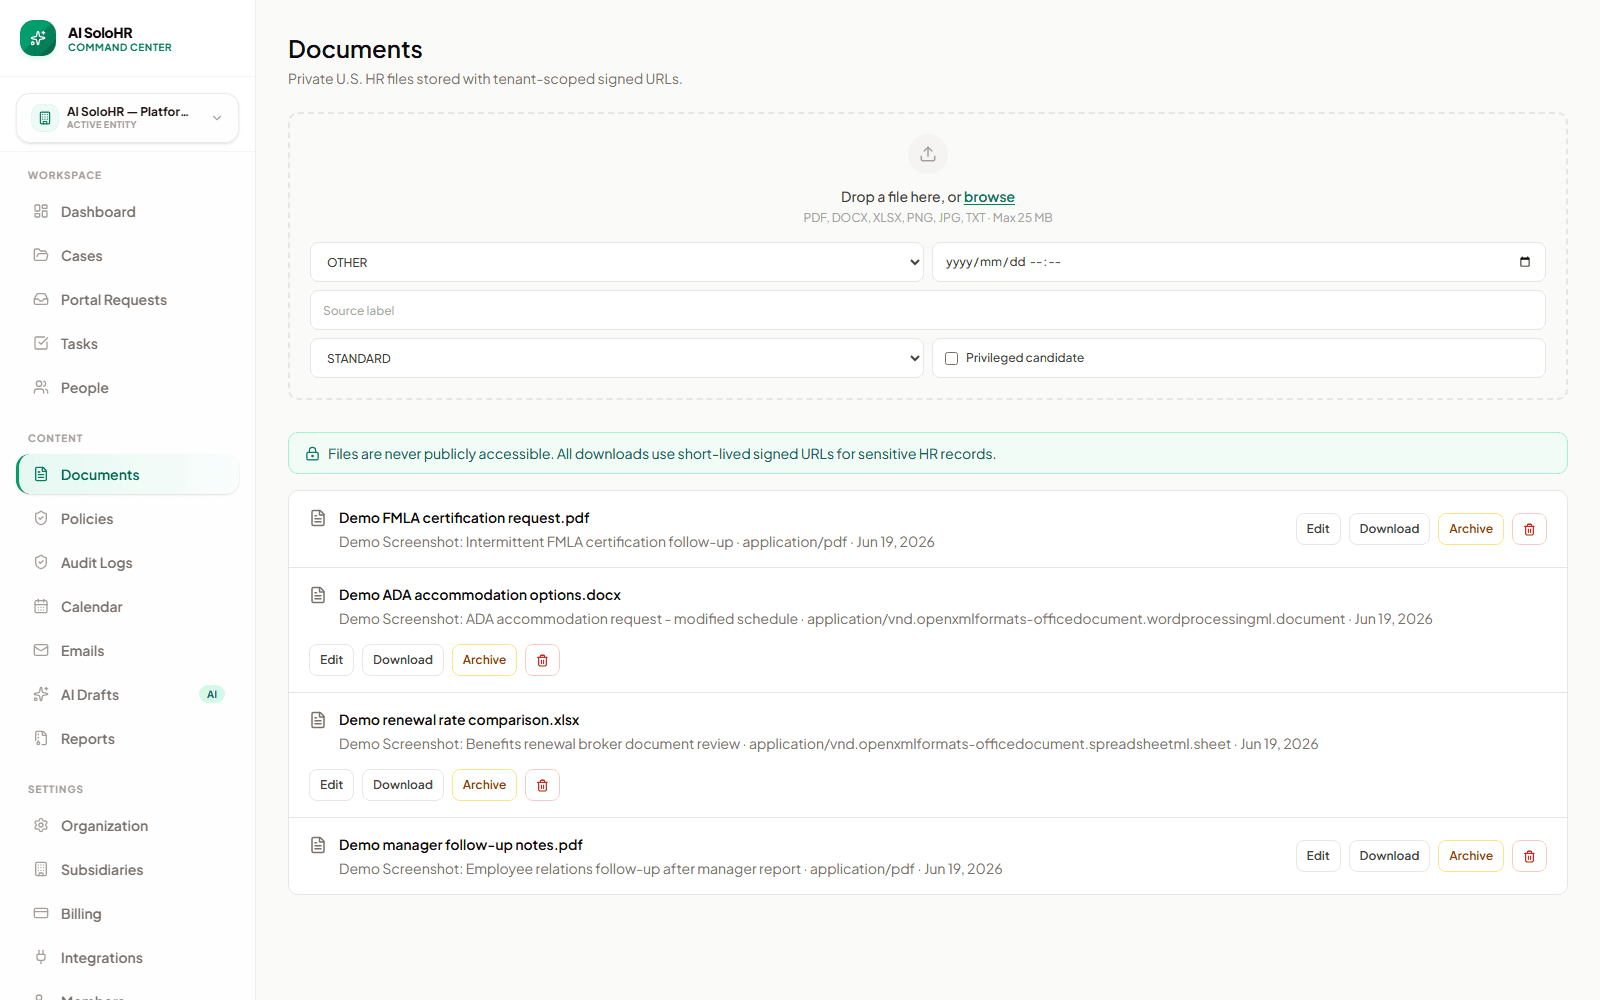This screenshot has height=1000, width=1600.
Task: Click the Demo FMLA certification request.pdf title
Action: coord(464,518)
